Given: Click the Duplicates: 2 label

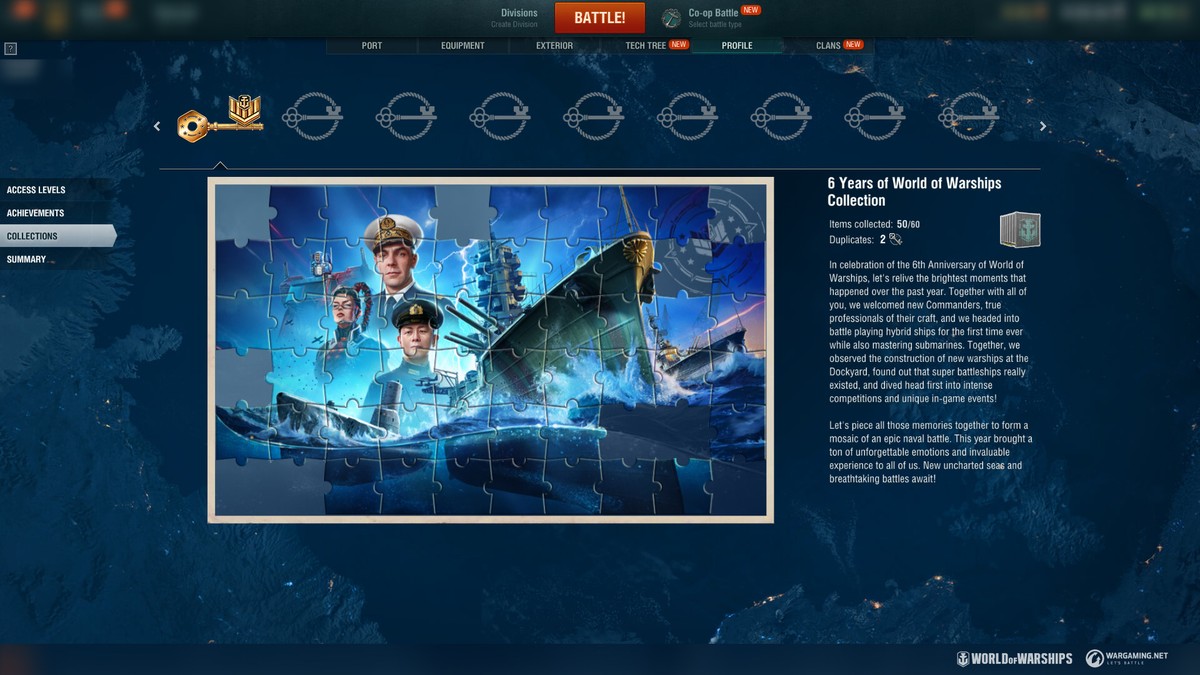Looking at the screenshot, I should pyautogui.click(x=858, y=240).
